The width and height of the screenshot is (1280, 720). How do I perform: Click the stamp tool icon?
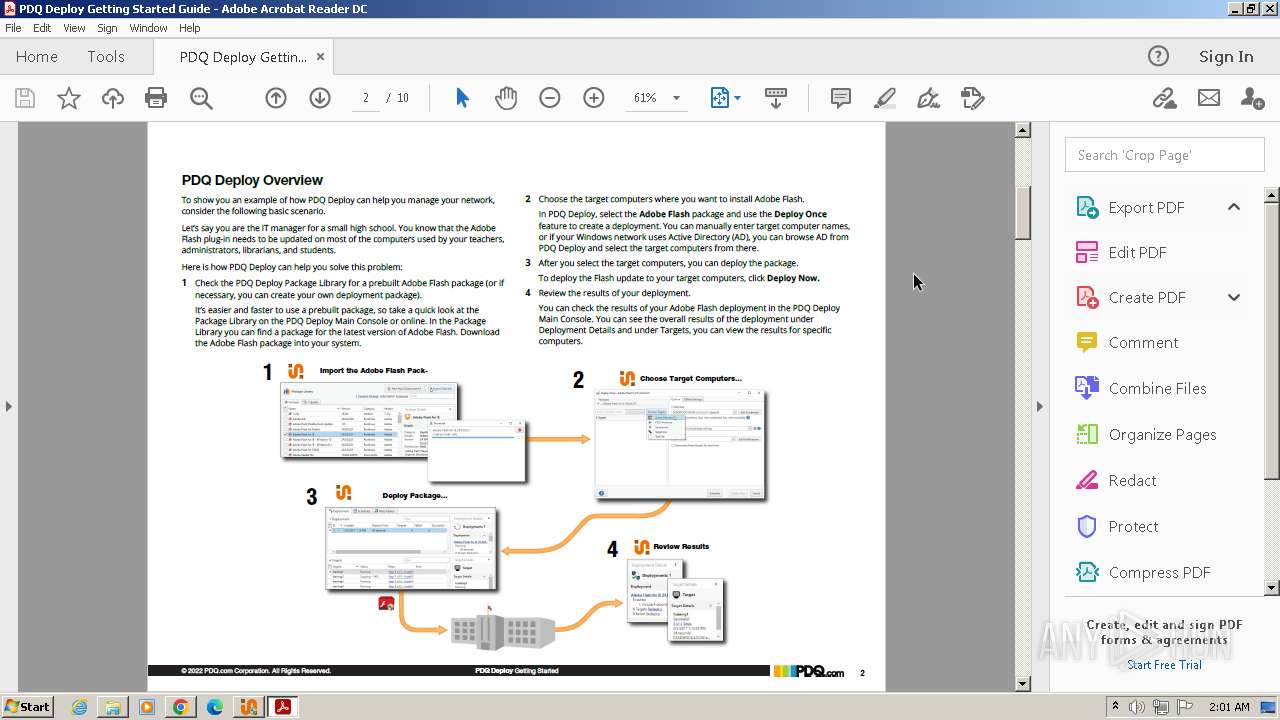(x=973, y=98)
